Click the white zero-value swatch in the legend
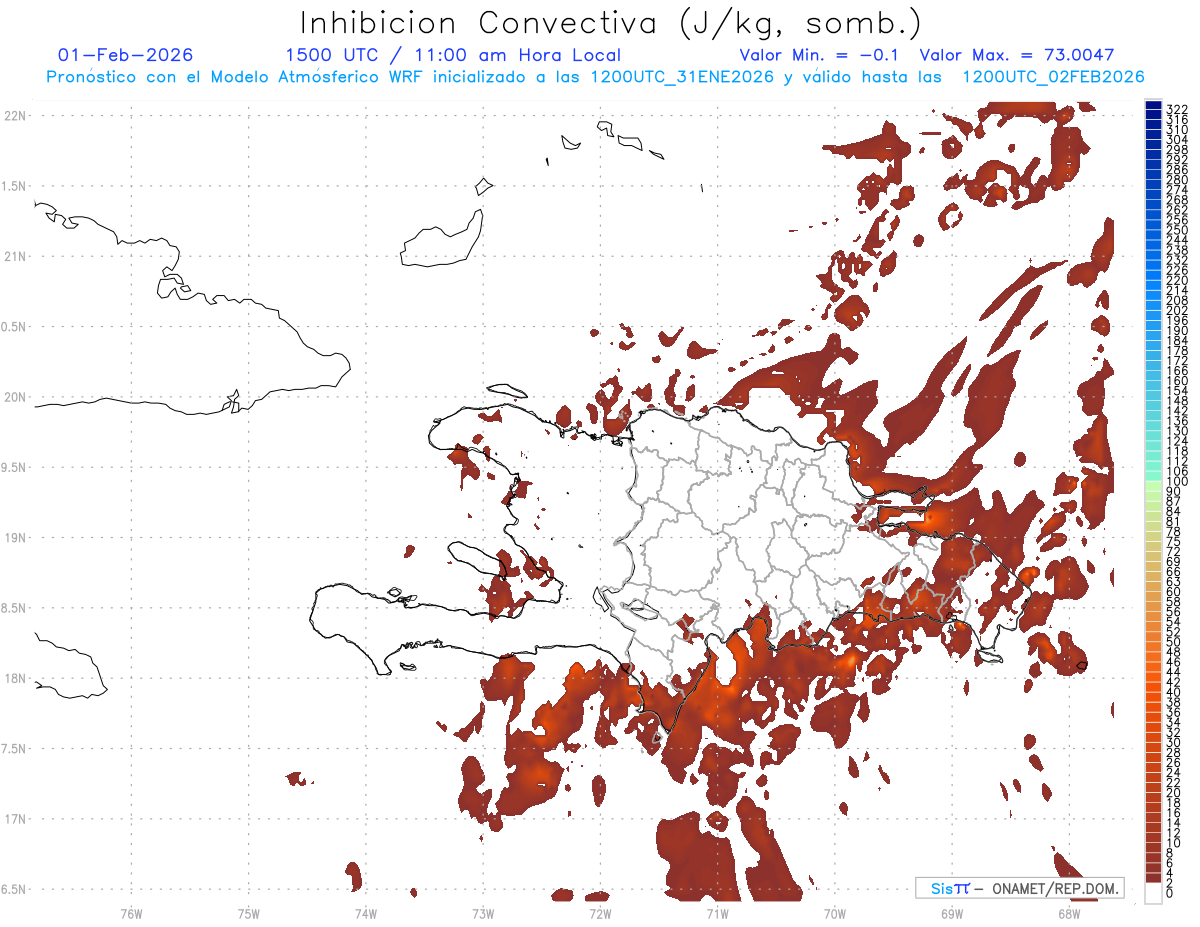1200x927 pixels. coord(1153,893)
